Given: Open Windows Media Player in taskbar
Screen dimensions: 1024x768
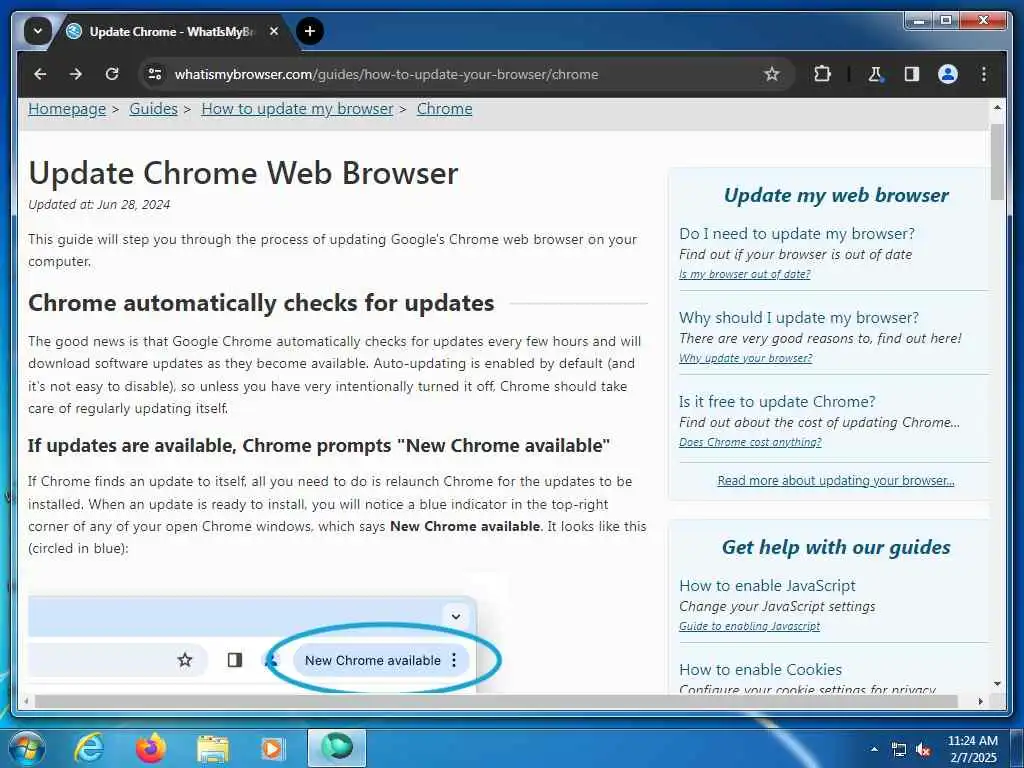Looking at the screenshot, I should [272, 748].
